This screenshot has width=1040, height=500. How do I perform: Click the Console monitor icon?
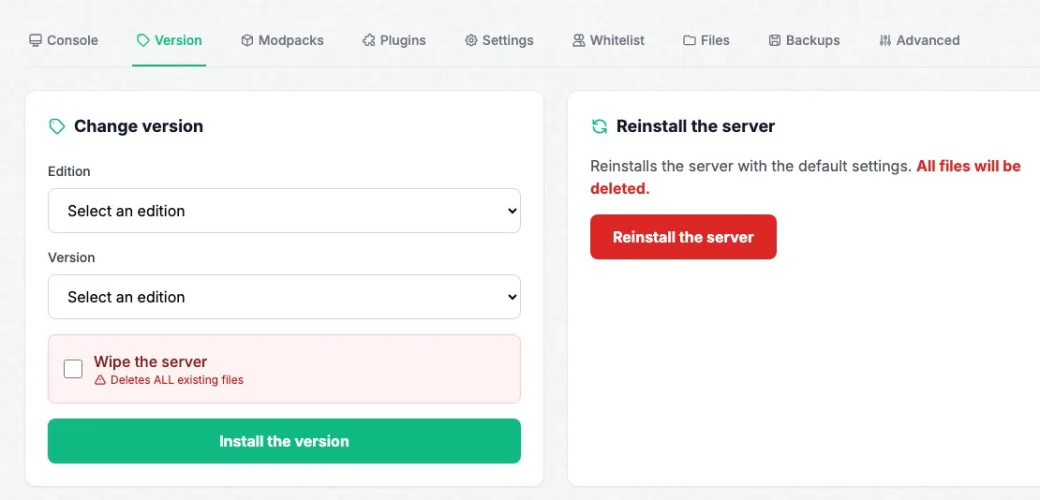35,40
